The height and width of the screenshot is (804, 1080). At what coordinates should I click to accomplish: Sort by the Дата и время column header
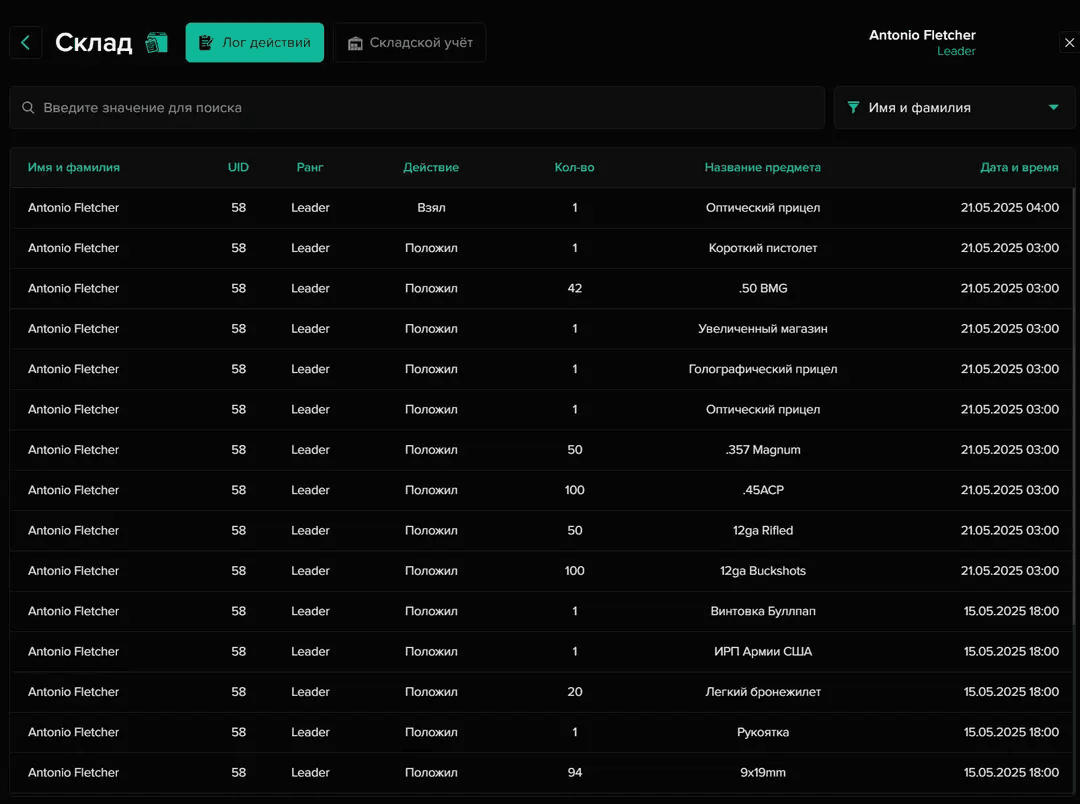click(1019, 167)
